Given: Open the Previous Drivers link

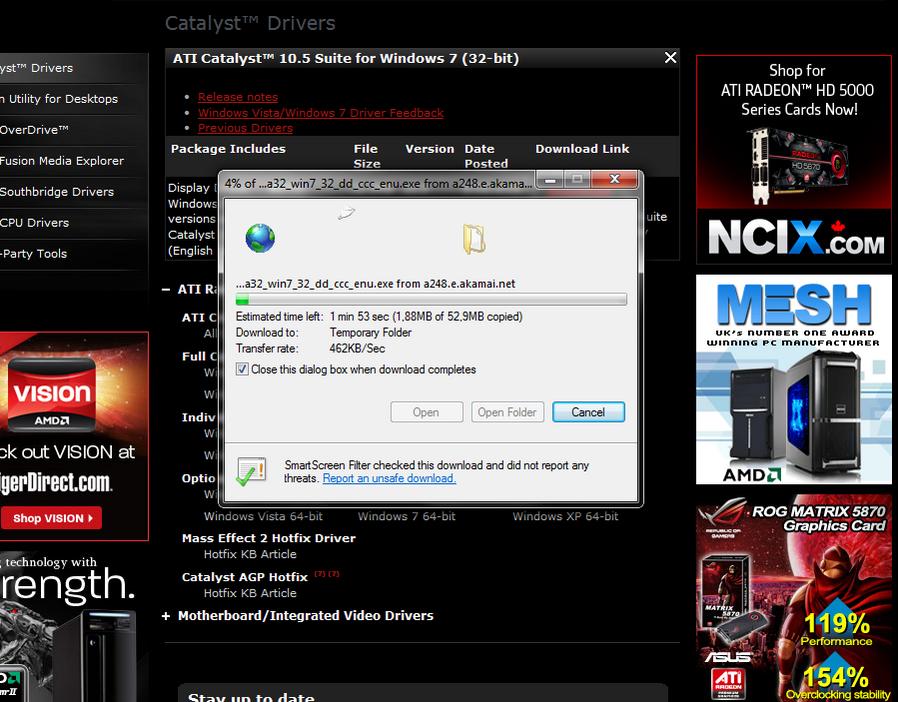Looking at the screenshot, I should pyautogui.click(x=245, y=128).
